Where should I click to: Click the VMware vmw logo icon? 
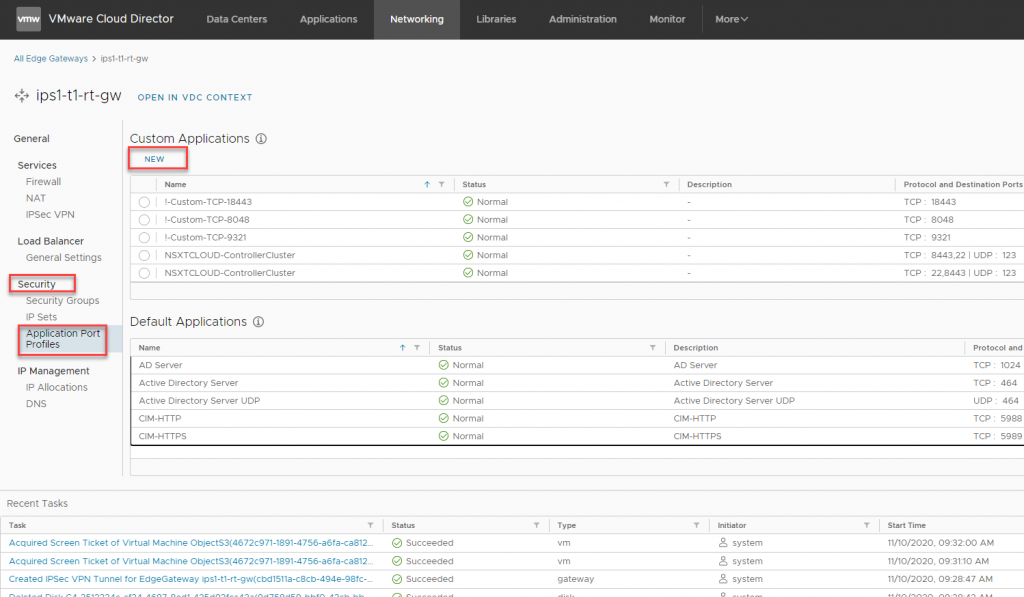[x=29, y=19]
